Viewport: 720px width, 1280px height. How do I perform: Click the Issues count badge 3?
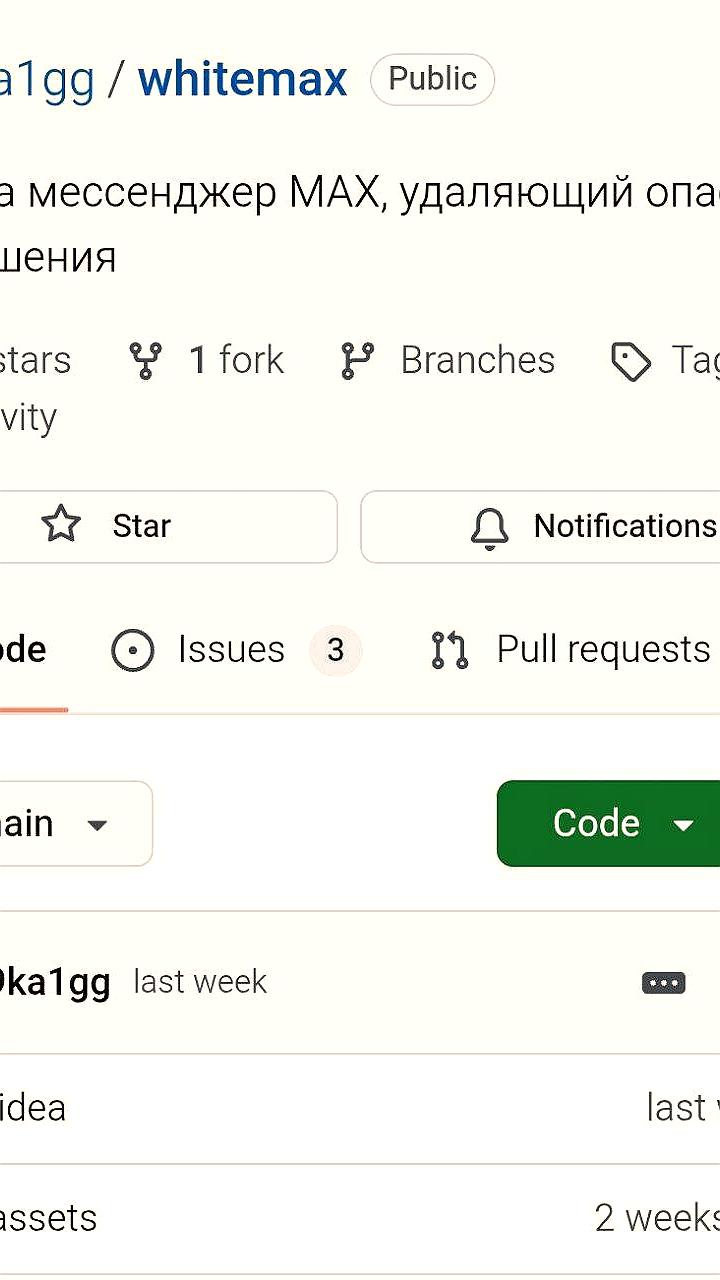coord(336,650)
